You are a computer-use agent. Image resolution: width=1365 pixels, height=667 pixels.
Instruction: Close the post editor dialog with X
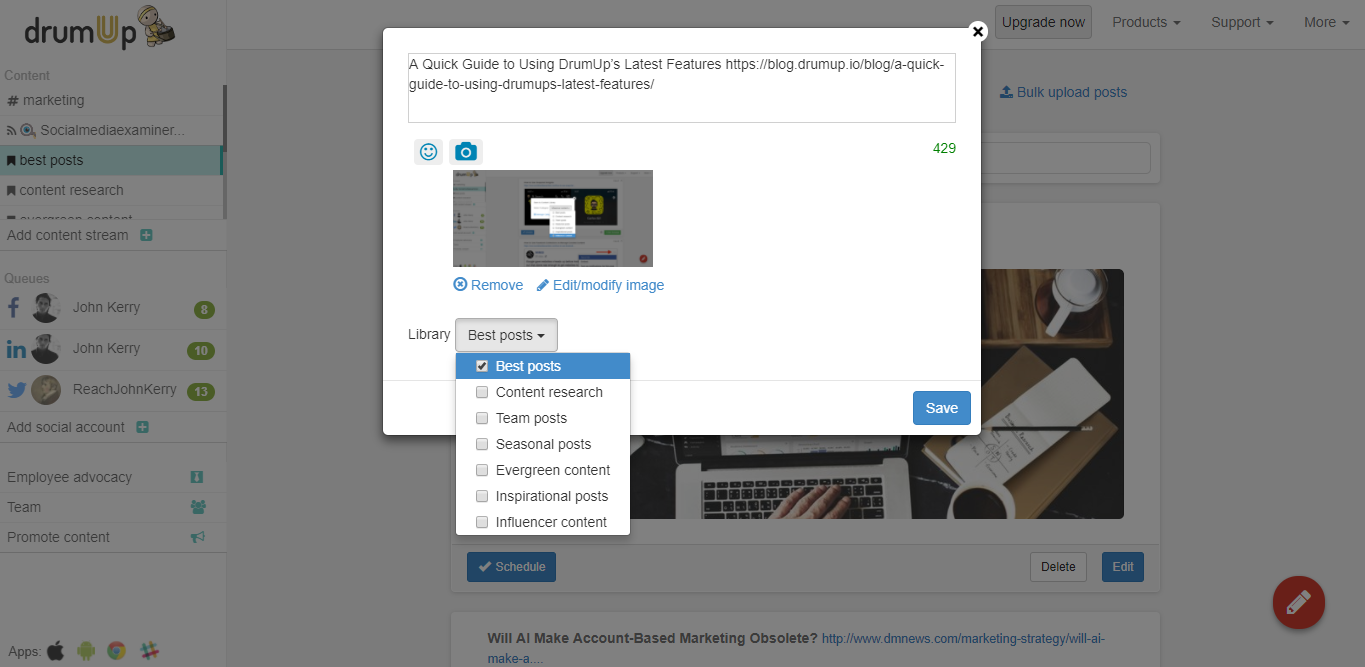coord(978,31)
